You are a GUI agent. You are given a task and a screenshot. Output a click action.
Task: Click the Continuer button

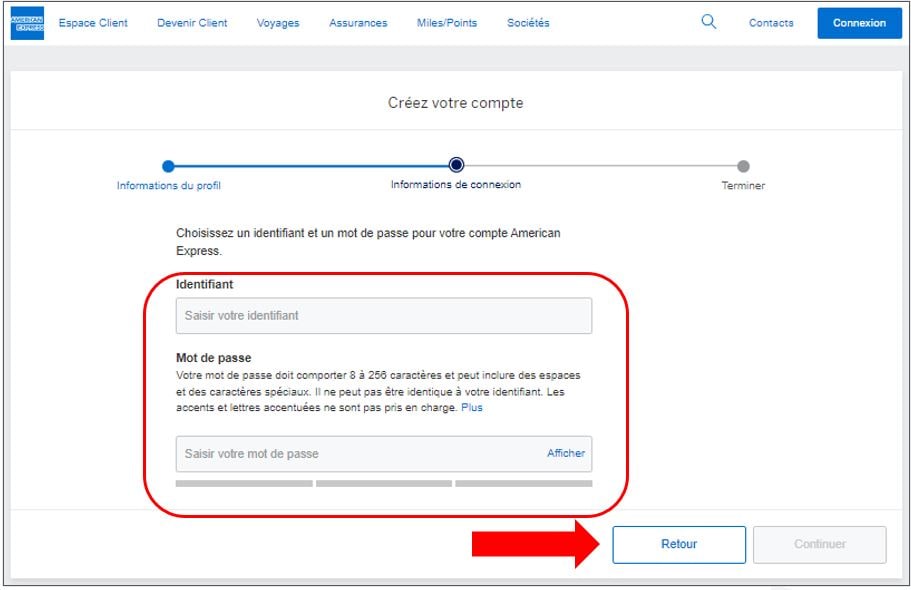[x=819, y=545]
